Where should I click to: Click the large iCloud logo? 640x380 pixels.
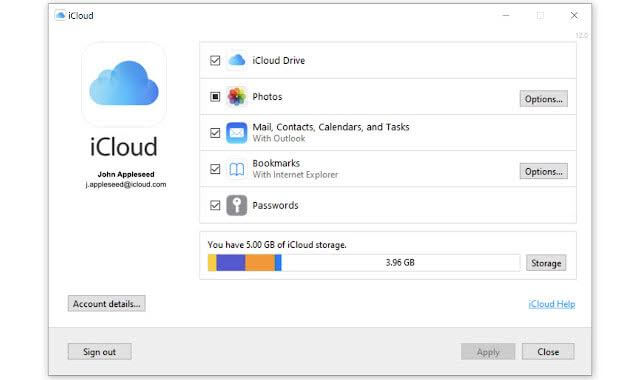[x=124, y=83]
